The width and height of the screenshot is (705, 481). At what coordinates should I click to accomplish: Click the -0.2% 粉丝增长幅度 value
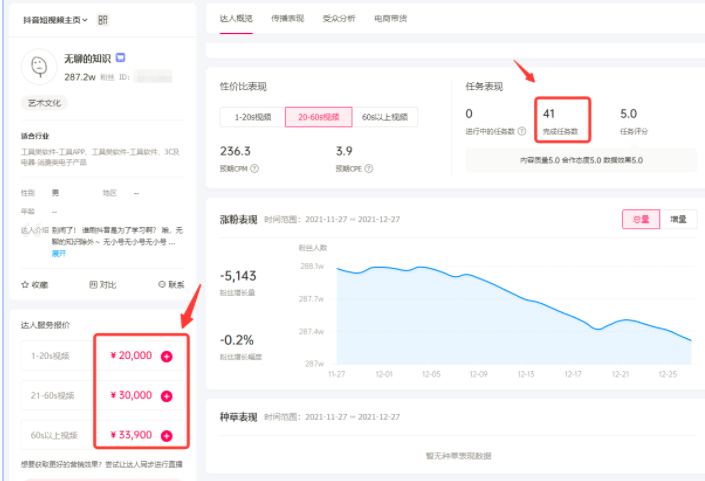pos(236,340)
